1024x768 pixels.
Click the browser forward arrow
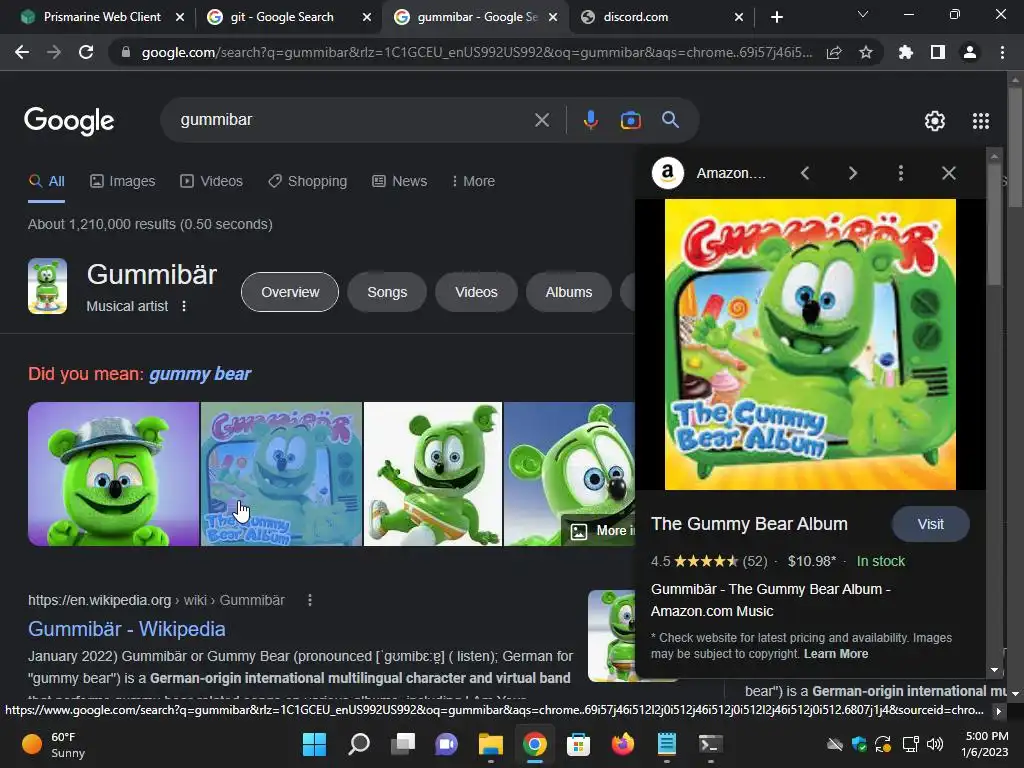(x=54, y=52)
